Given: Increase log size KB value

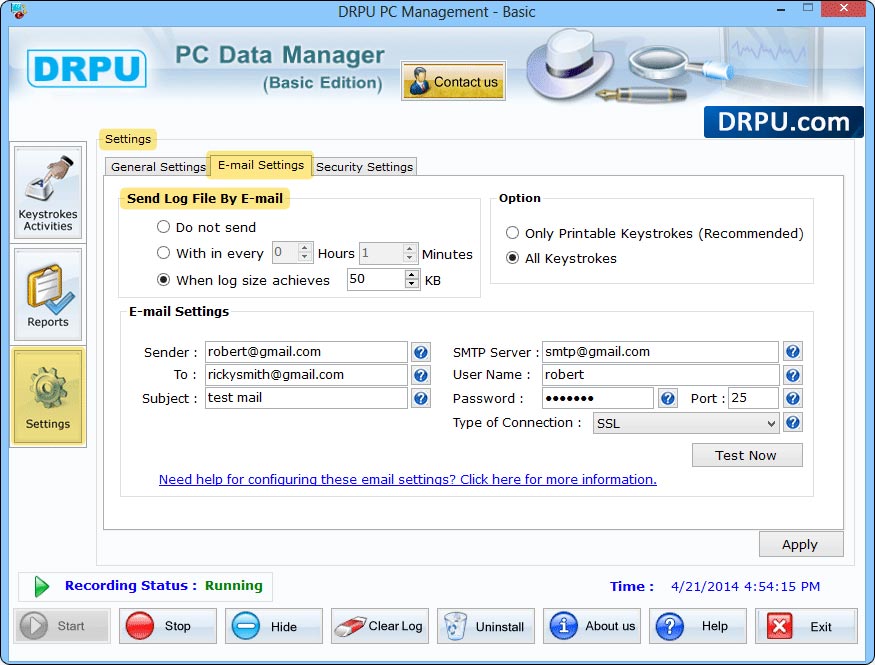Looking at the screenshot, I should (412, 274).
